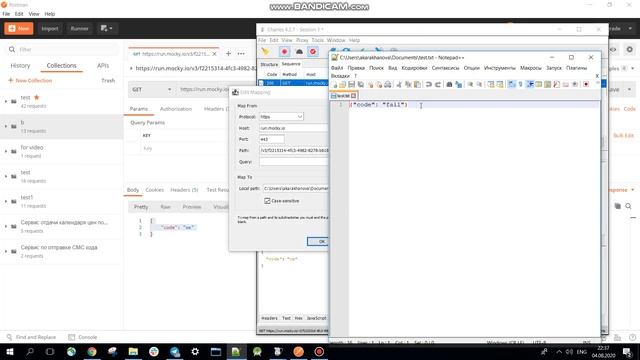Click the Trash link in Postman sidebar

click(108, 80)
